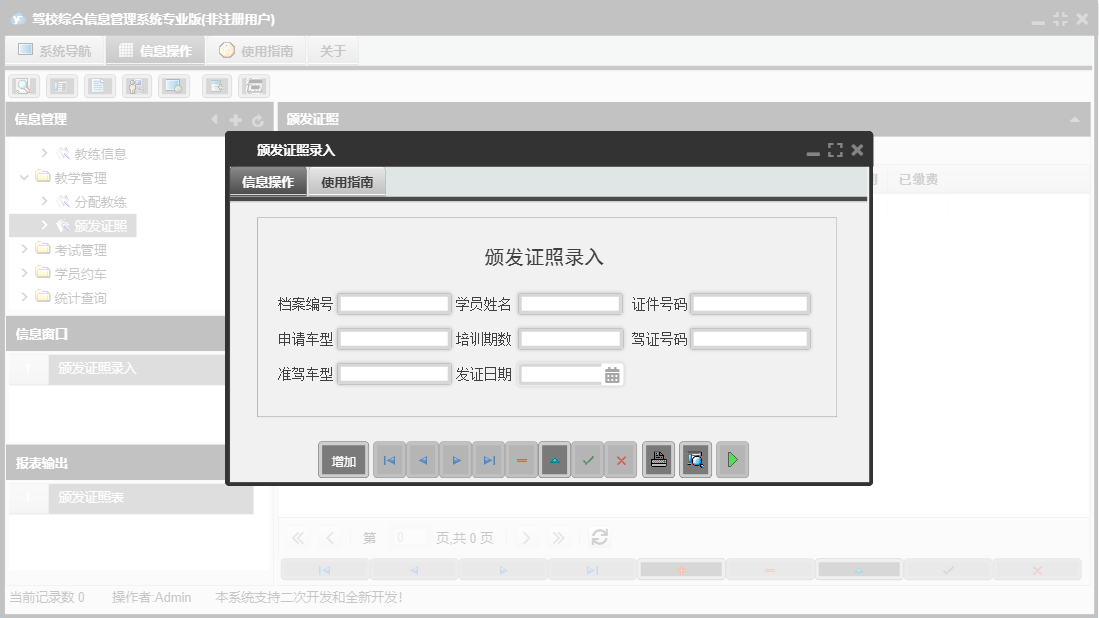This screenshot has height=618, width=1099.
Task: Click the red minus delete record icon
Action: (521, 459)
